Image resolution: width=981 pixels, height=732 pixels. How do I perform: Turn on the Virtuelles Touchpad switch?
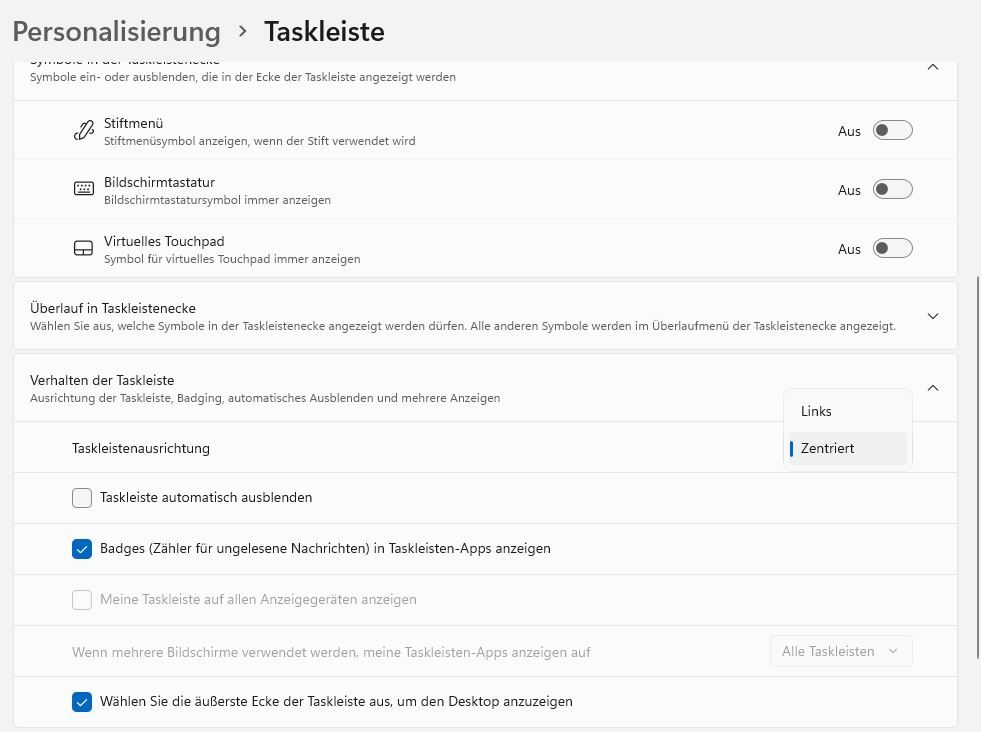[x=892, y=249]
